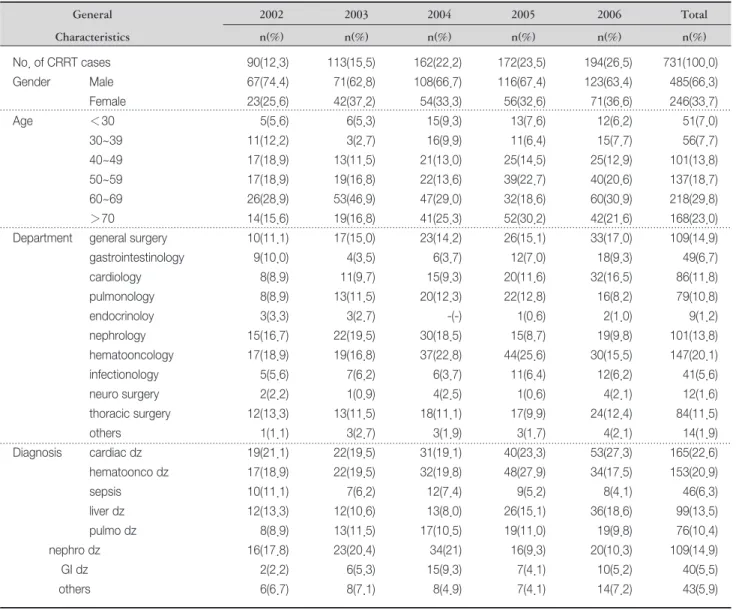Click the 'Diagnosis' category label

click(x=37, y=453)
